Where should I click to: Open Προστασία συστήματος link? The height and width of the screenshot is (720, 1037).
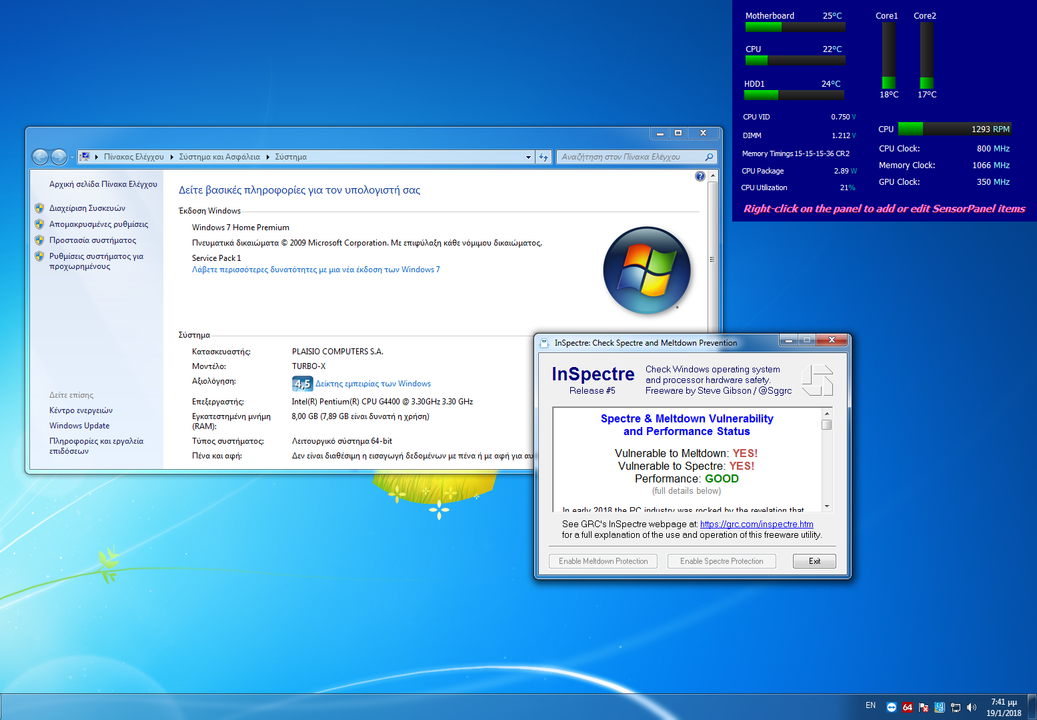click(x=93, y=240)
